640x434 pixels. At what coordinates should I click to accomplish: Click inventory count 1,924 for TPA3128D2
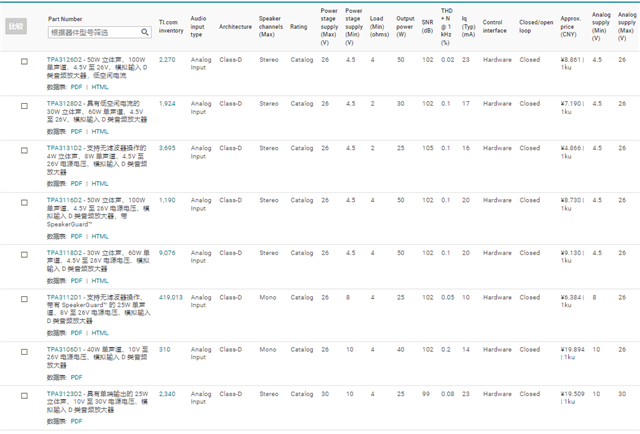pyautogui.click(x=167, y=104)
